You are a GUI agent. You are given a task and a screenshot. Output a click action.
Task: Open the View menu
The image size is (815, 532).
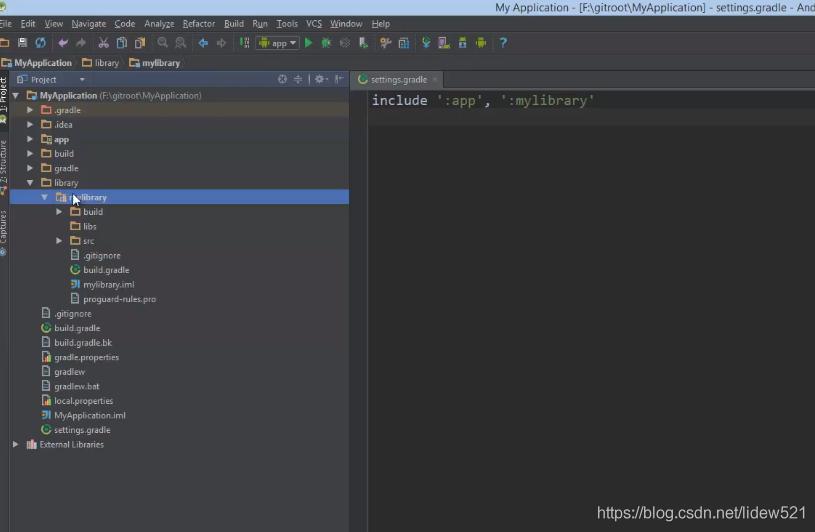pos(54,24)
